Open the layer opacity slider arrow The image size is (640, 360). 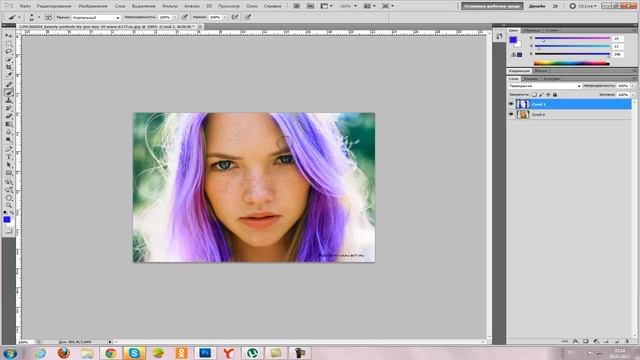(633, 86)
